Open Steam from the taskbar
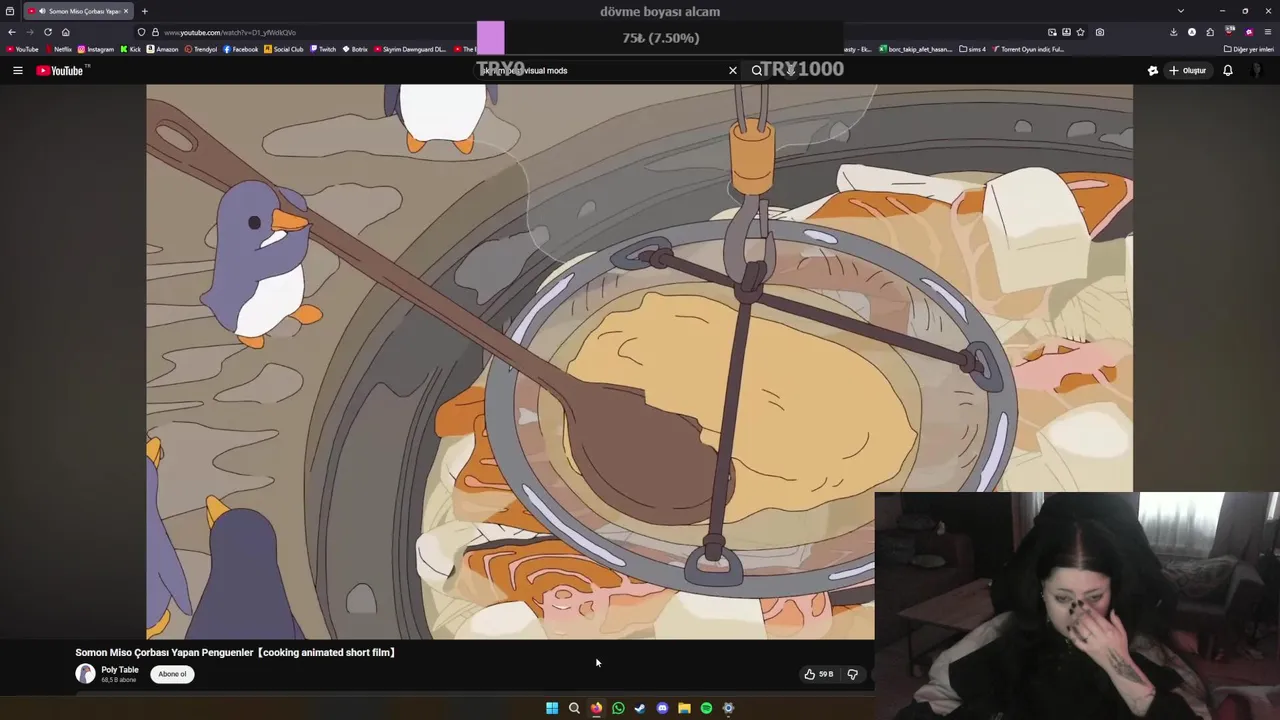 point(640,708)
